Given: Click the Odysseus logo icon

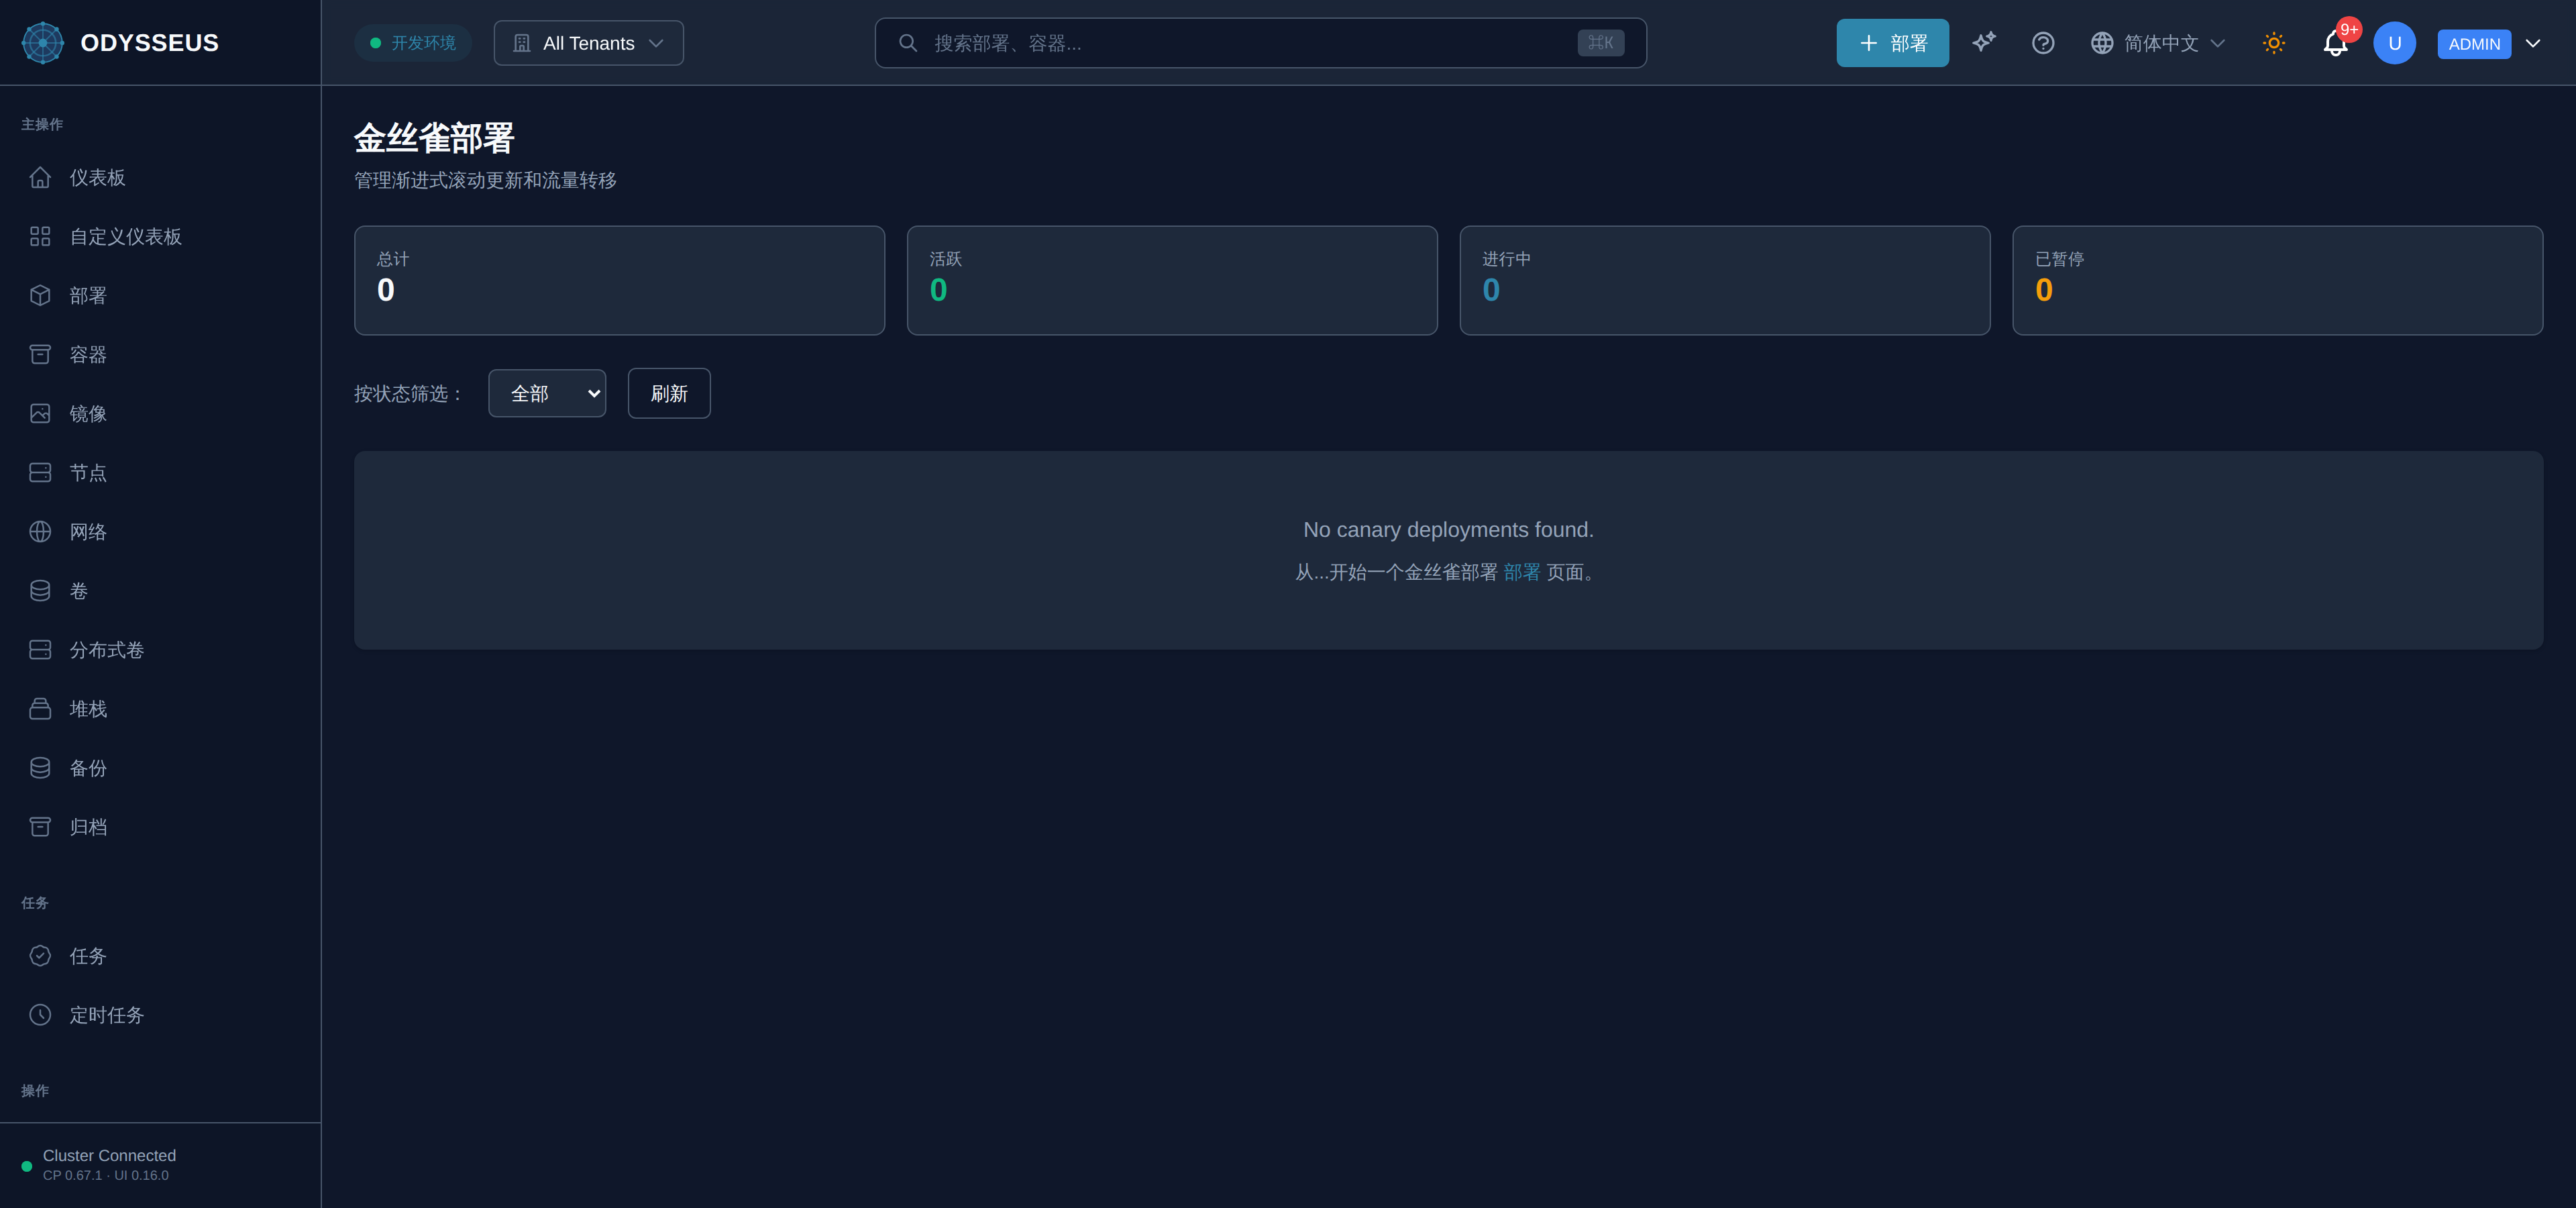Looking at the screenshot, I should [43, 43].
